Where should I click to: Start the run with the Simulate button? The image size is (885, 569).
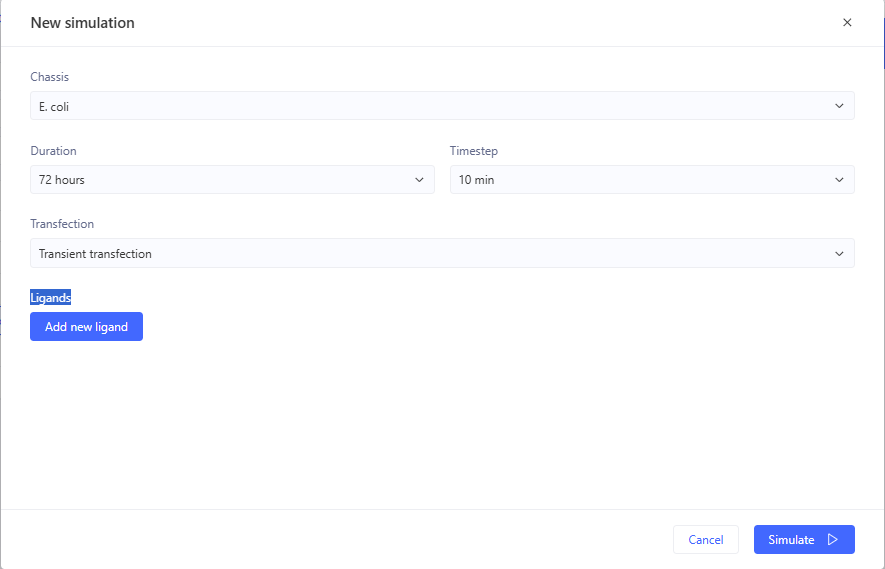click(x=804, y=540)
